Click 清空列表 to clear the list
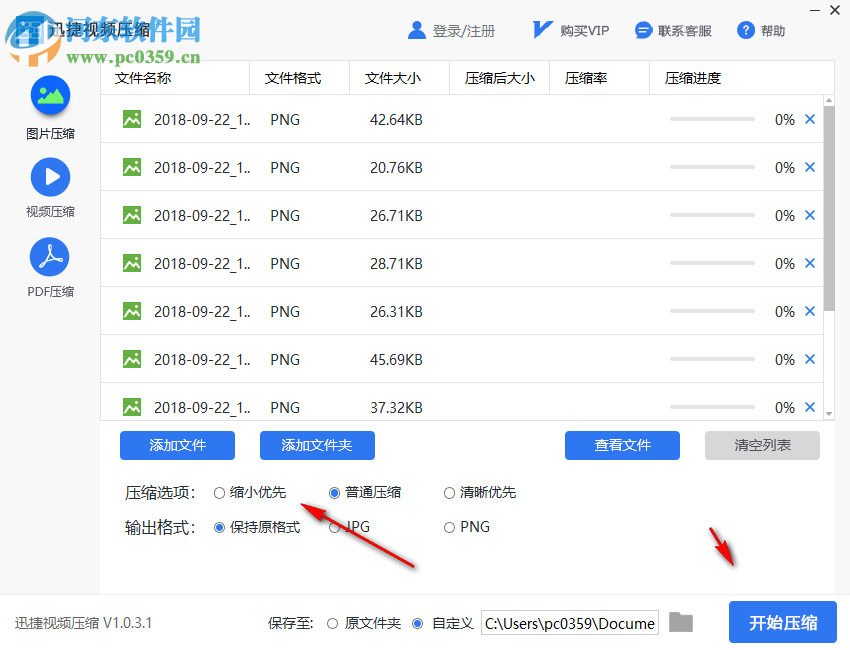Viewport: 850px width, 650px height. pos(762,445)
